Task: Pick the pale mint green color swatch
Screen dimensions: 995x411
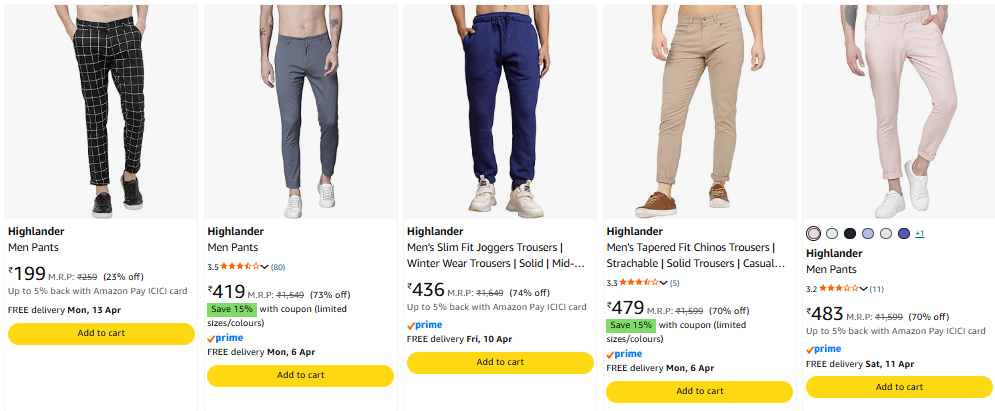Action: pos(832,234)
